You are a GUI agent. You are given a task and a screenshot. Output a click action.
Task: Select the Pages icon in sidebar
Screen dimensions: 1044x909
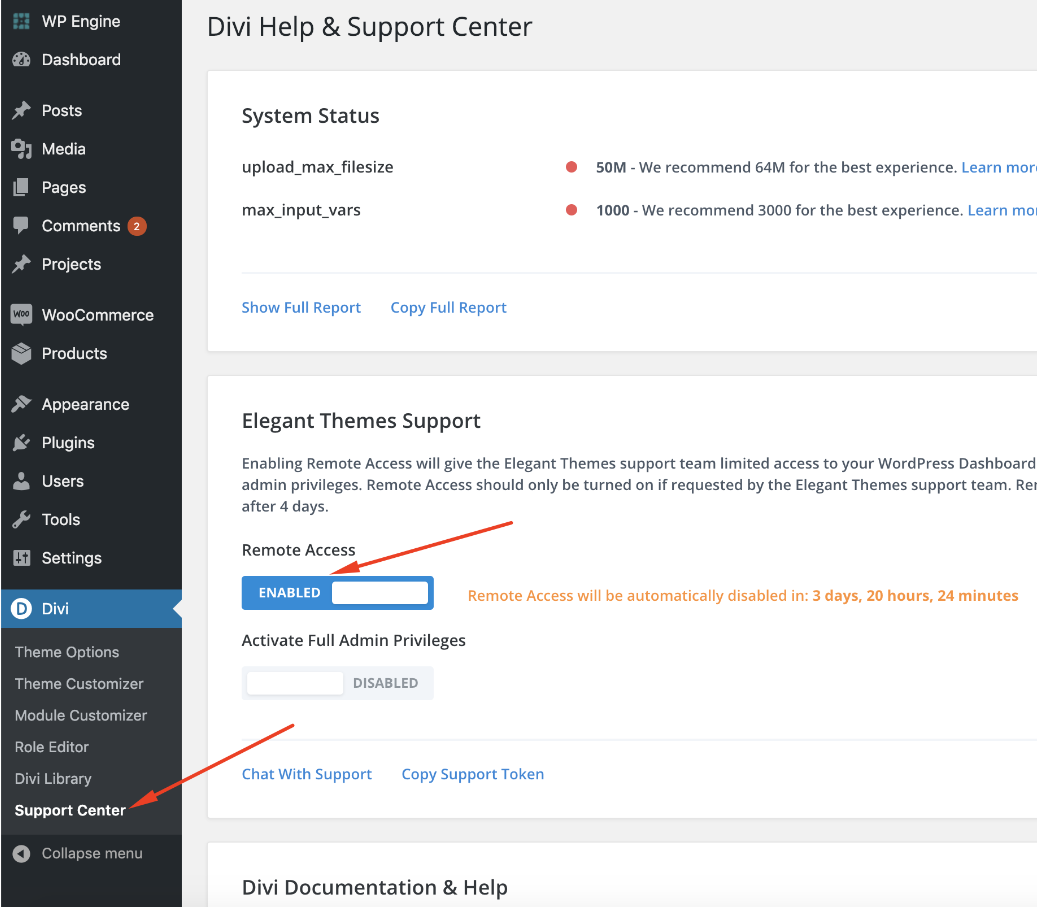tap(18, 187)
